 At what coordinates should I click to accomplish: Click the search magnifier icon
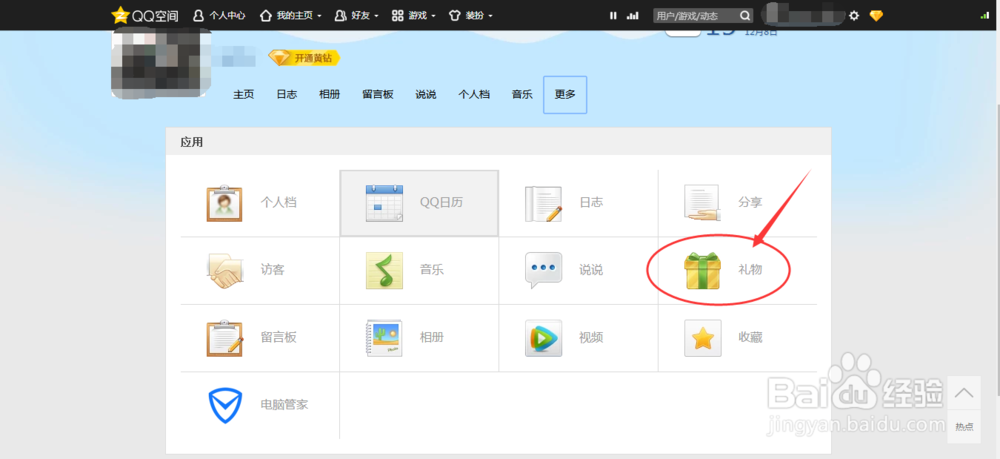pyautogui.click(x=745, y=15)
